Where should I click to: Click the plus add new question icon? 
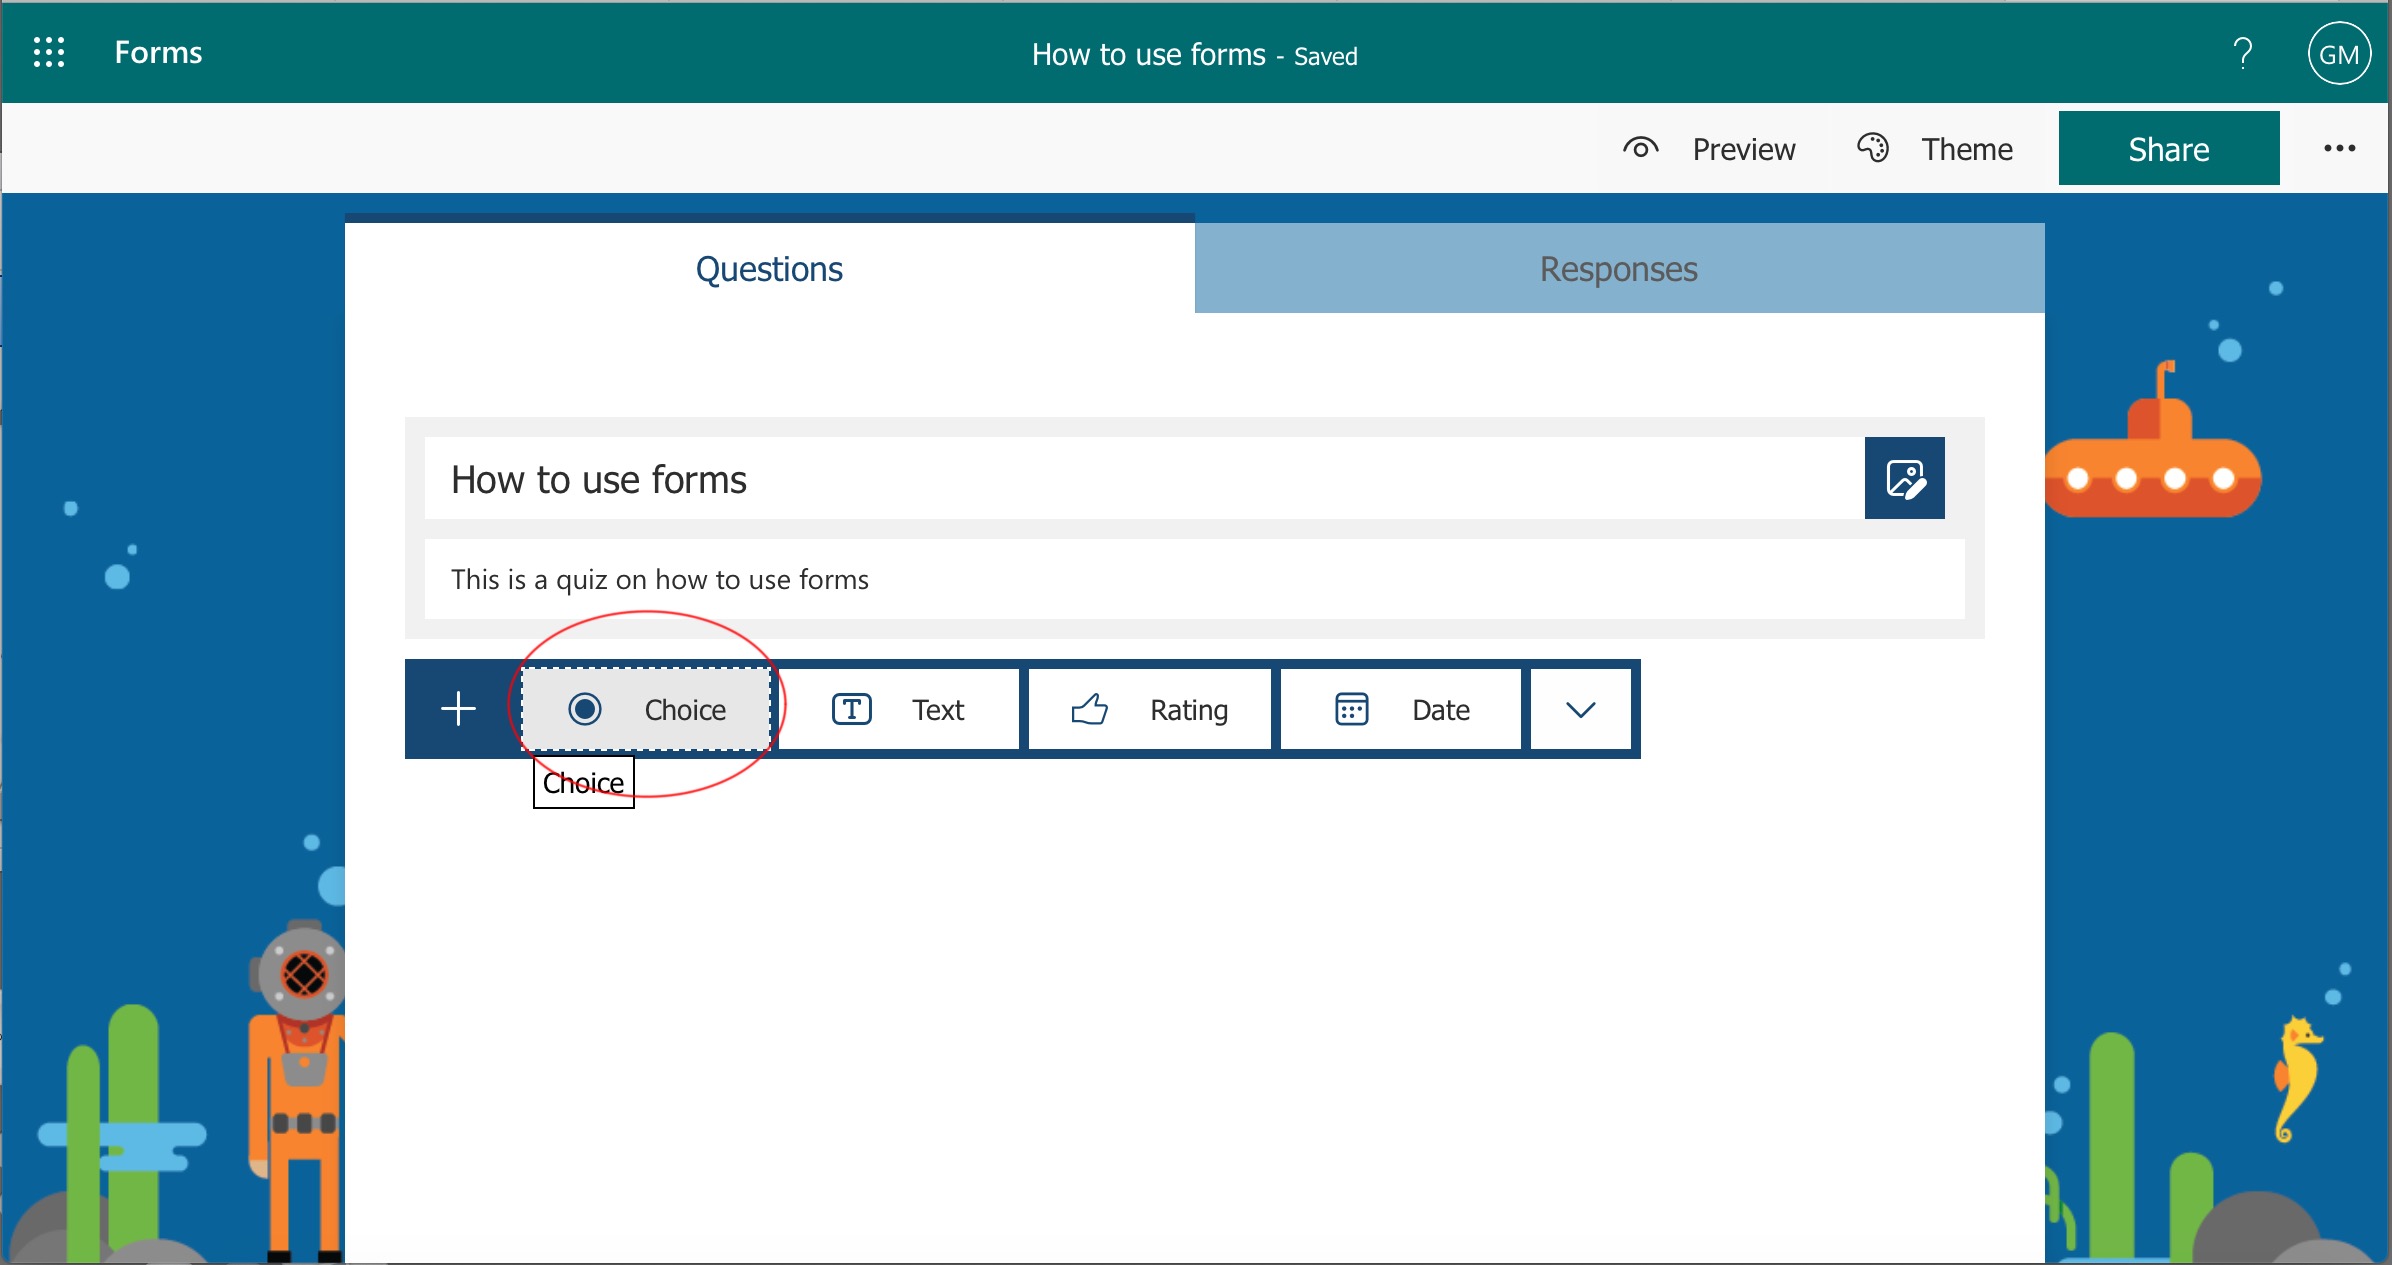click(458, 709)
